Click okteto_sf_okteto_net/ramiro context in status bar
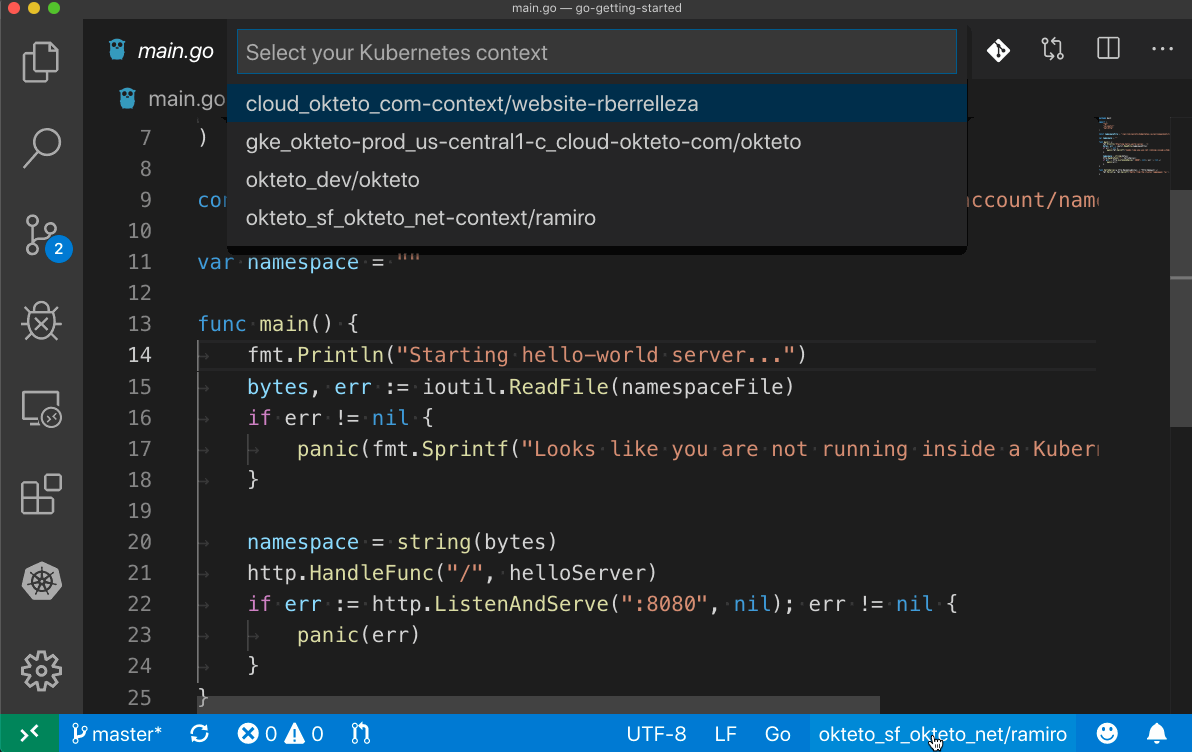The image size is (1192, 752). click(943, 734)
